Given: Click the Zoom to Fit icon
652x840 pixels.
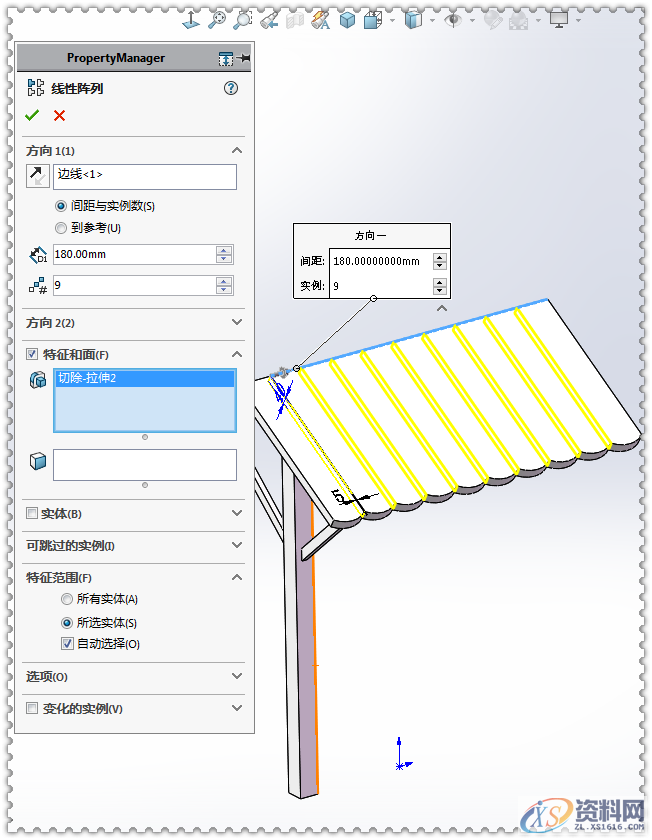Looking at the screenshot, I should 217,20.
